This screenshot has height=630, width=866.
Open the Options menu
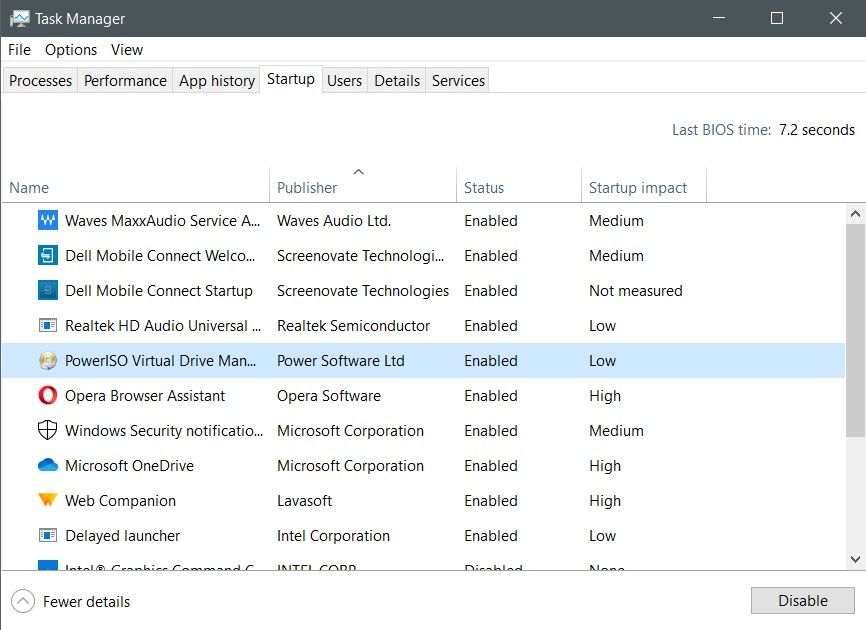[70, 49]
